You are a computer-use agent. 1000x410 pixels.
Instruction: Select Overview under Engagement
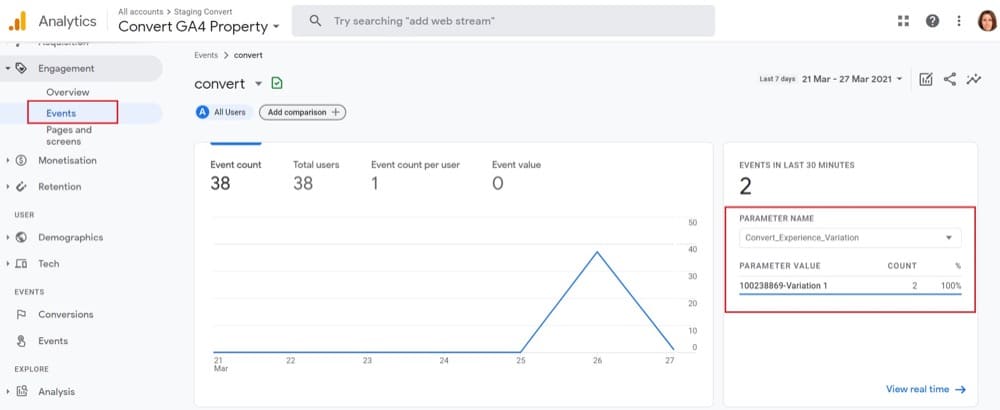68,92
